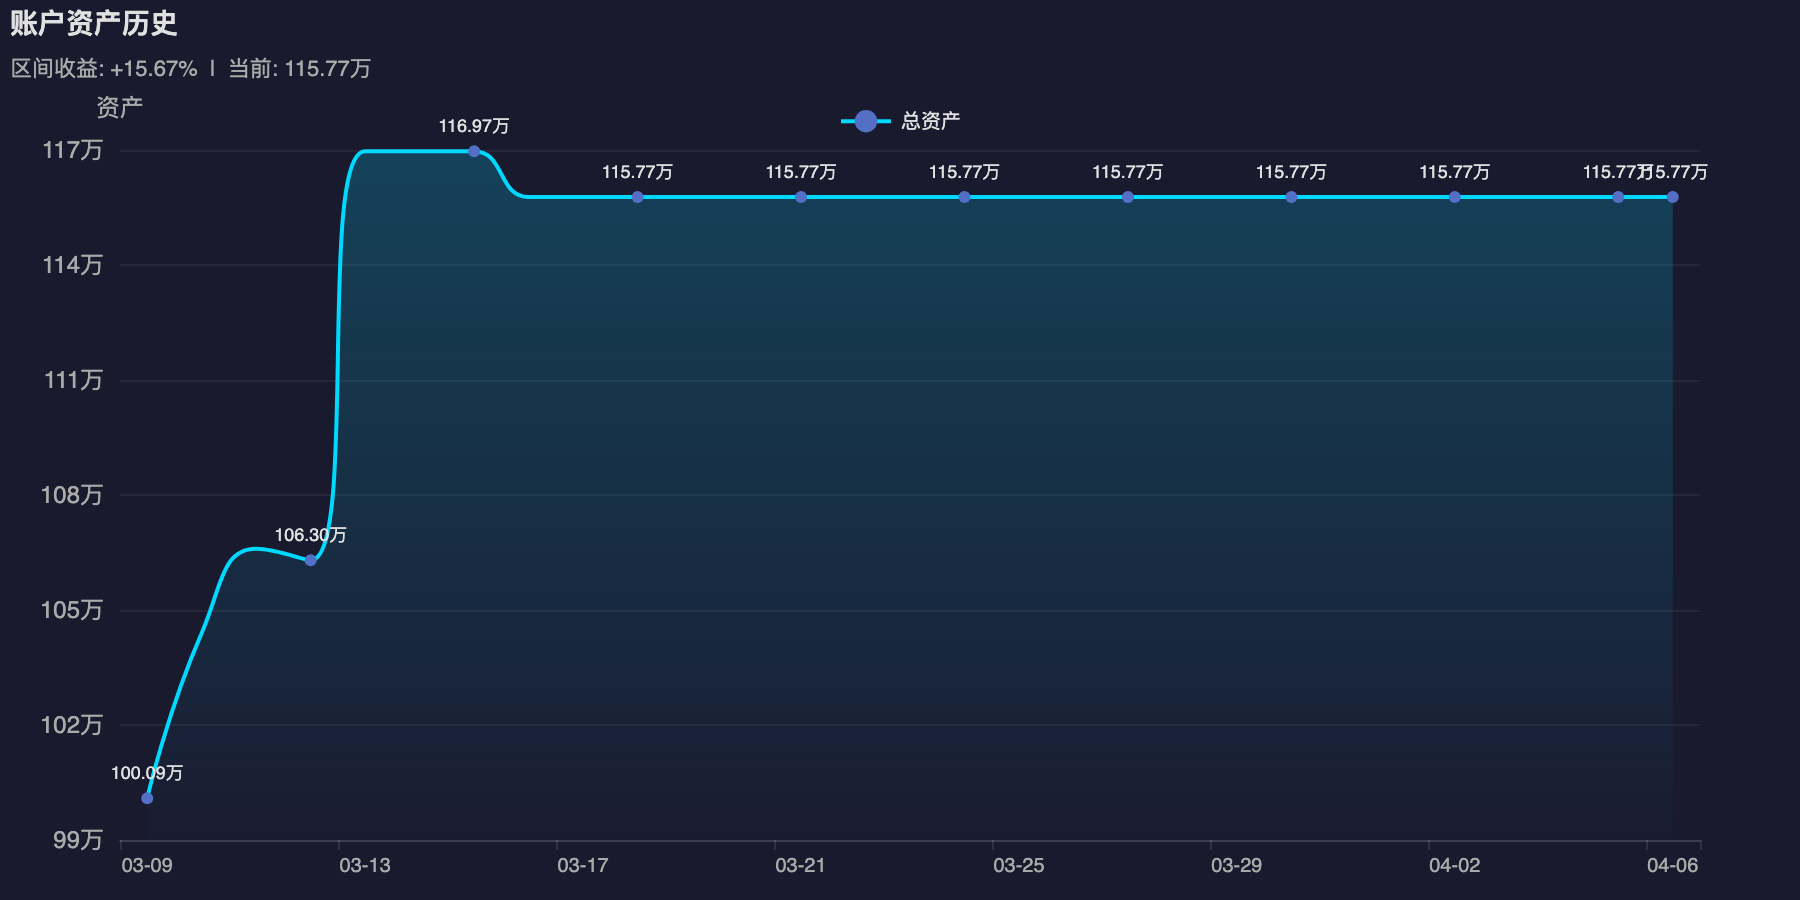This screenshot has width=1800, height=900.
Task: Click the first 115.77万 data point marker
Action: pos(637,197)
